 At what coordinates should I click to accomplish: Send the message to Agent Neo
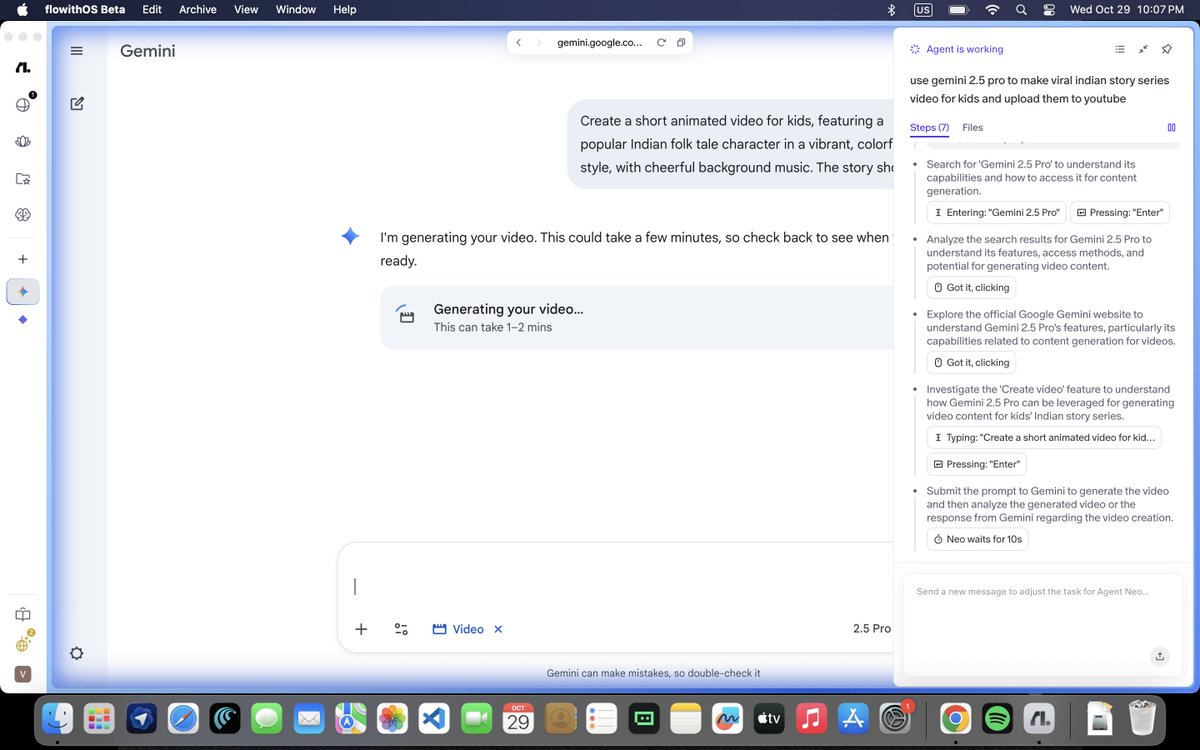(x=1160, y=656)
